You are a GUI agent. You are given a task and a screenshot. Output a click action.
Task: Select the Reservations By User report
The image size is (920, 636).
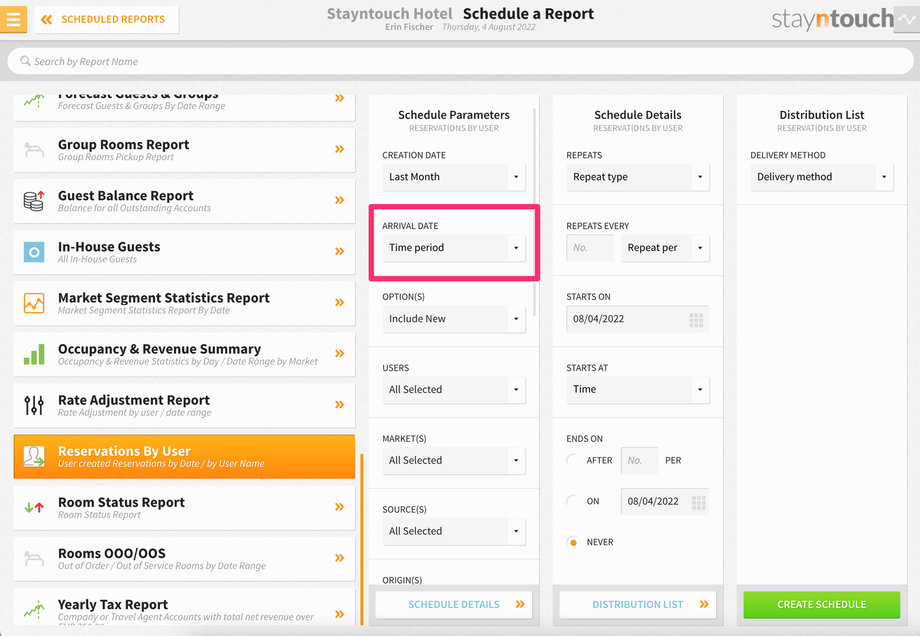click(x=184, y=456)
